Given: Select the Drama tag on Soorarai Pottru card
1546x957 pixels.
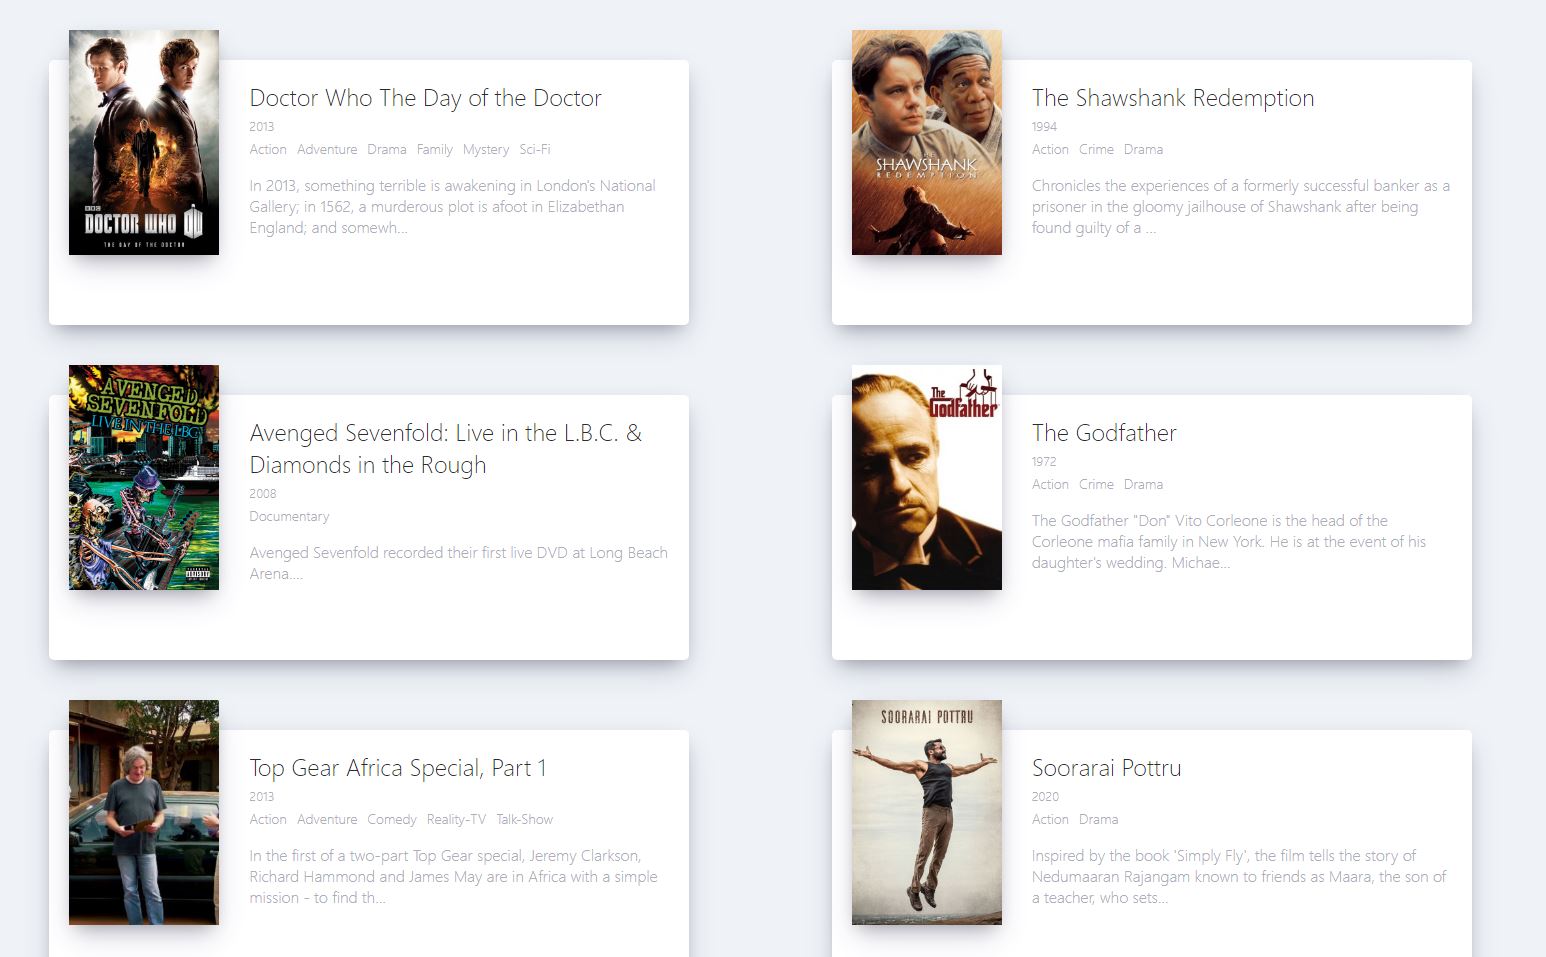Looking at the screenshot, I should [1099, 819].
